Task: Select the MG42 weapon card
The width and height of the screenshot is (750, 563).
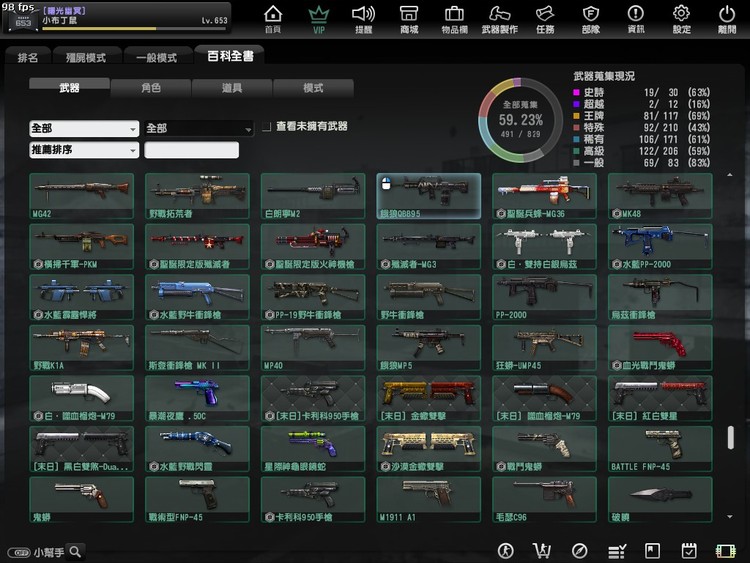Action: tap(81, 196)
